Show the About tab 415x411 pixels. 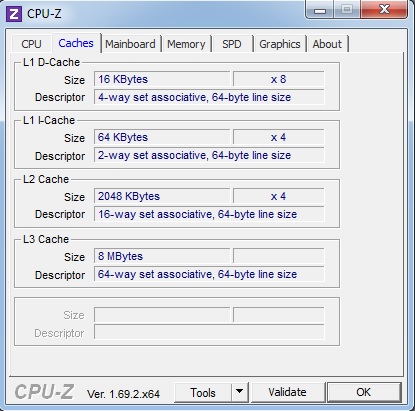(x=327, y=44)
